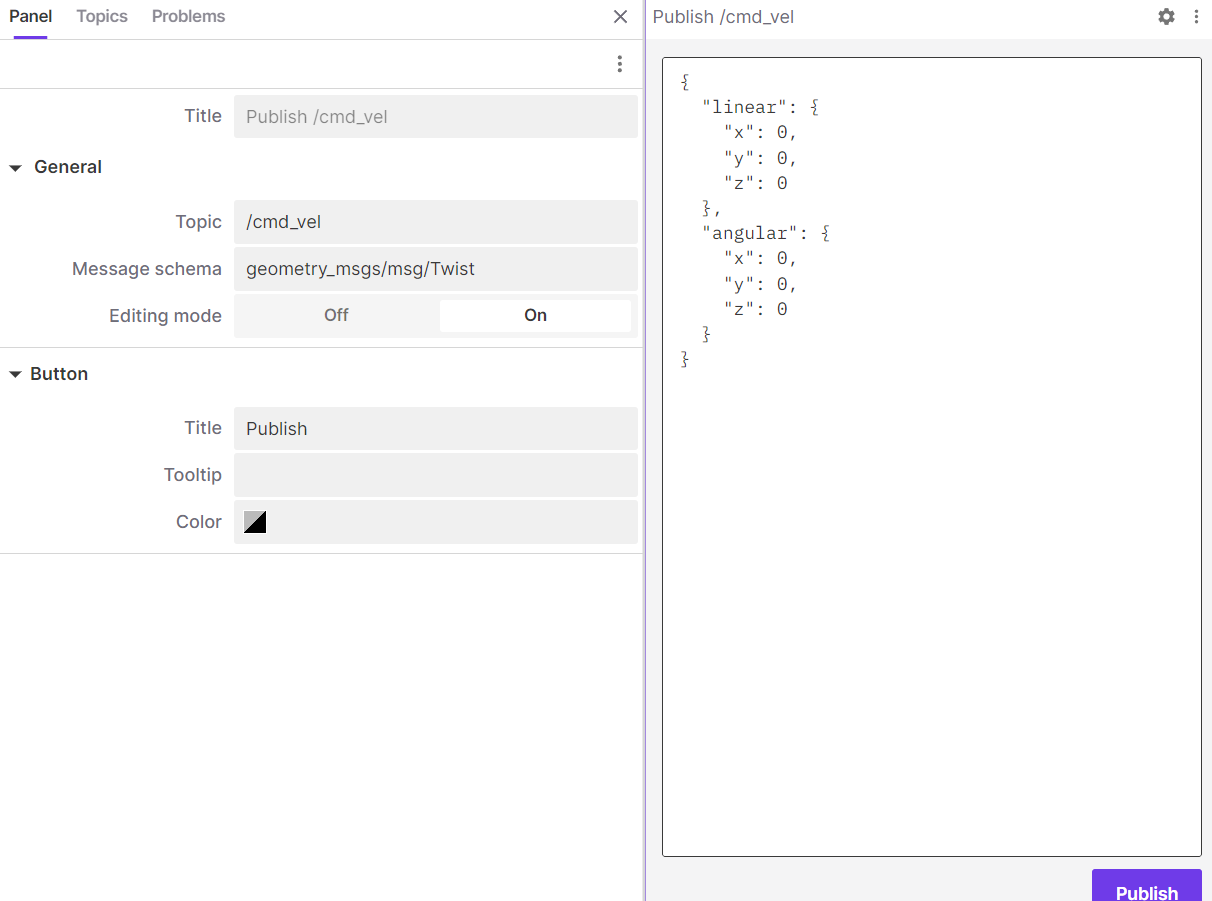The image size is (1212, 901).
Task: Collapse the Button section
Action: point(16,375)
